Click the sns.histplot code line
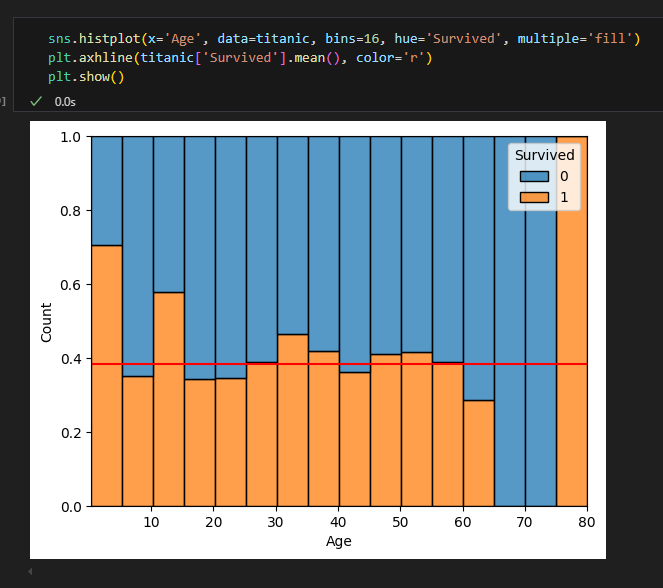The height and width of the screenshot is (588, 663). pos(344,39)
